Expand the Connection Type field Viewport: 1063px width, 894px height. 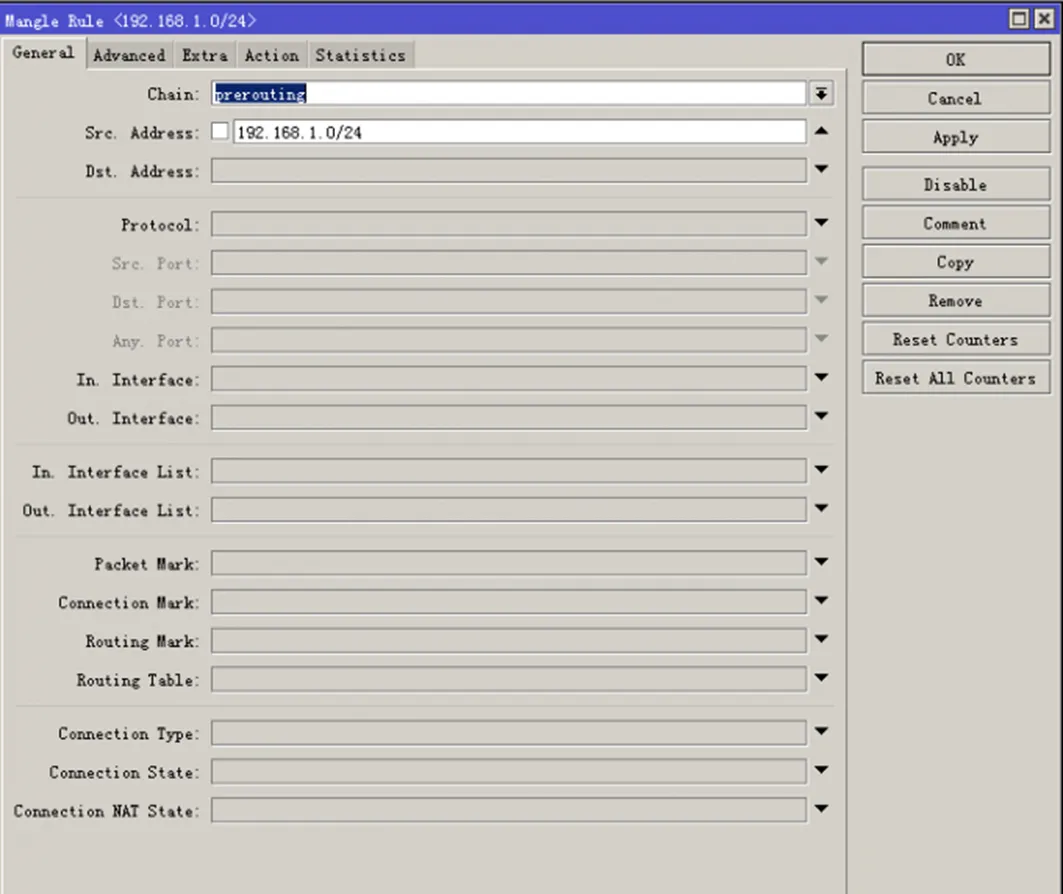click(x=821, y=731)
